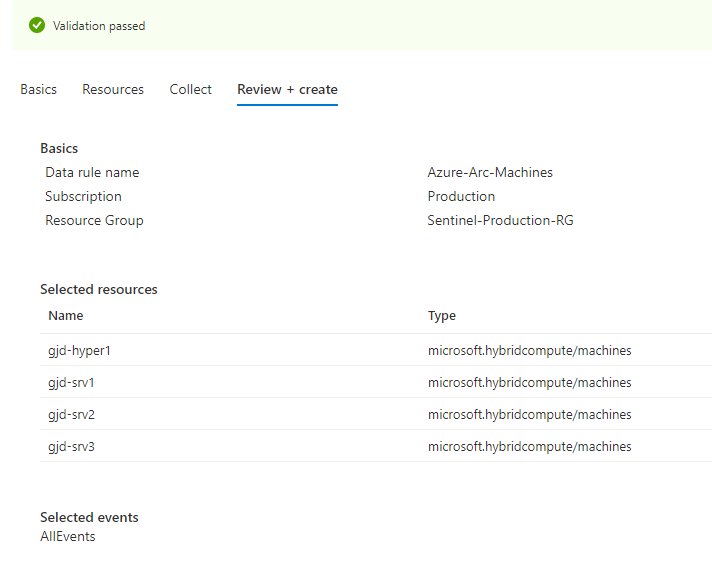Click the green validation passed checkmark icon
The height and width of the screenshot is (587, 712).
click(37, 25)
